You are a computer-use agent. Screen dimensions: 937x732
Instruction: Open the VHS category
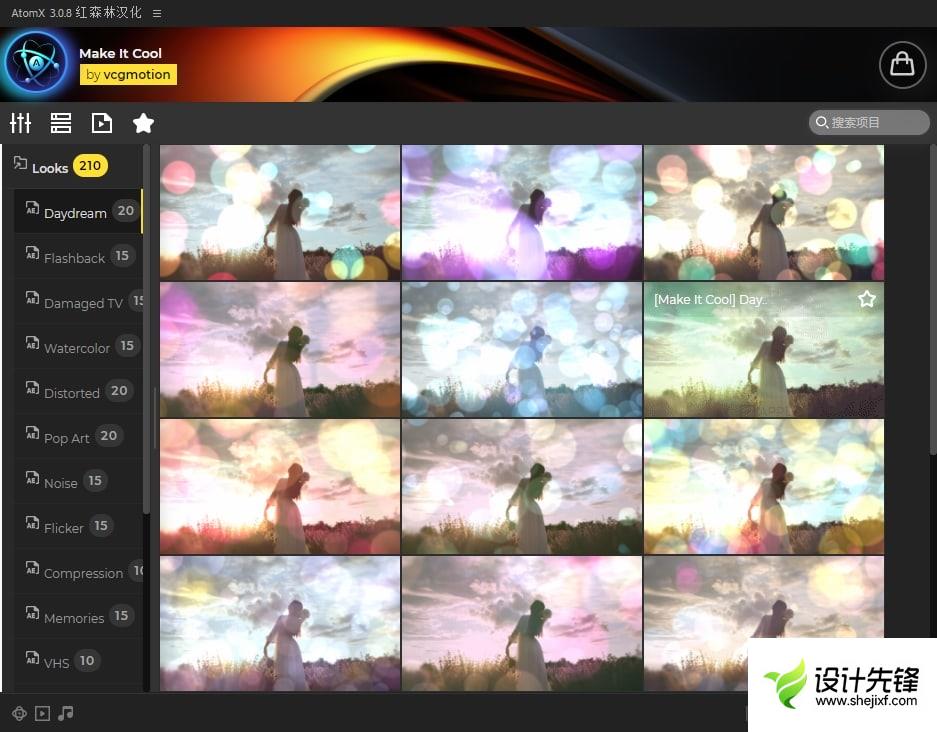[x=57, y=662]
